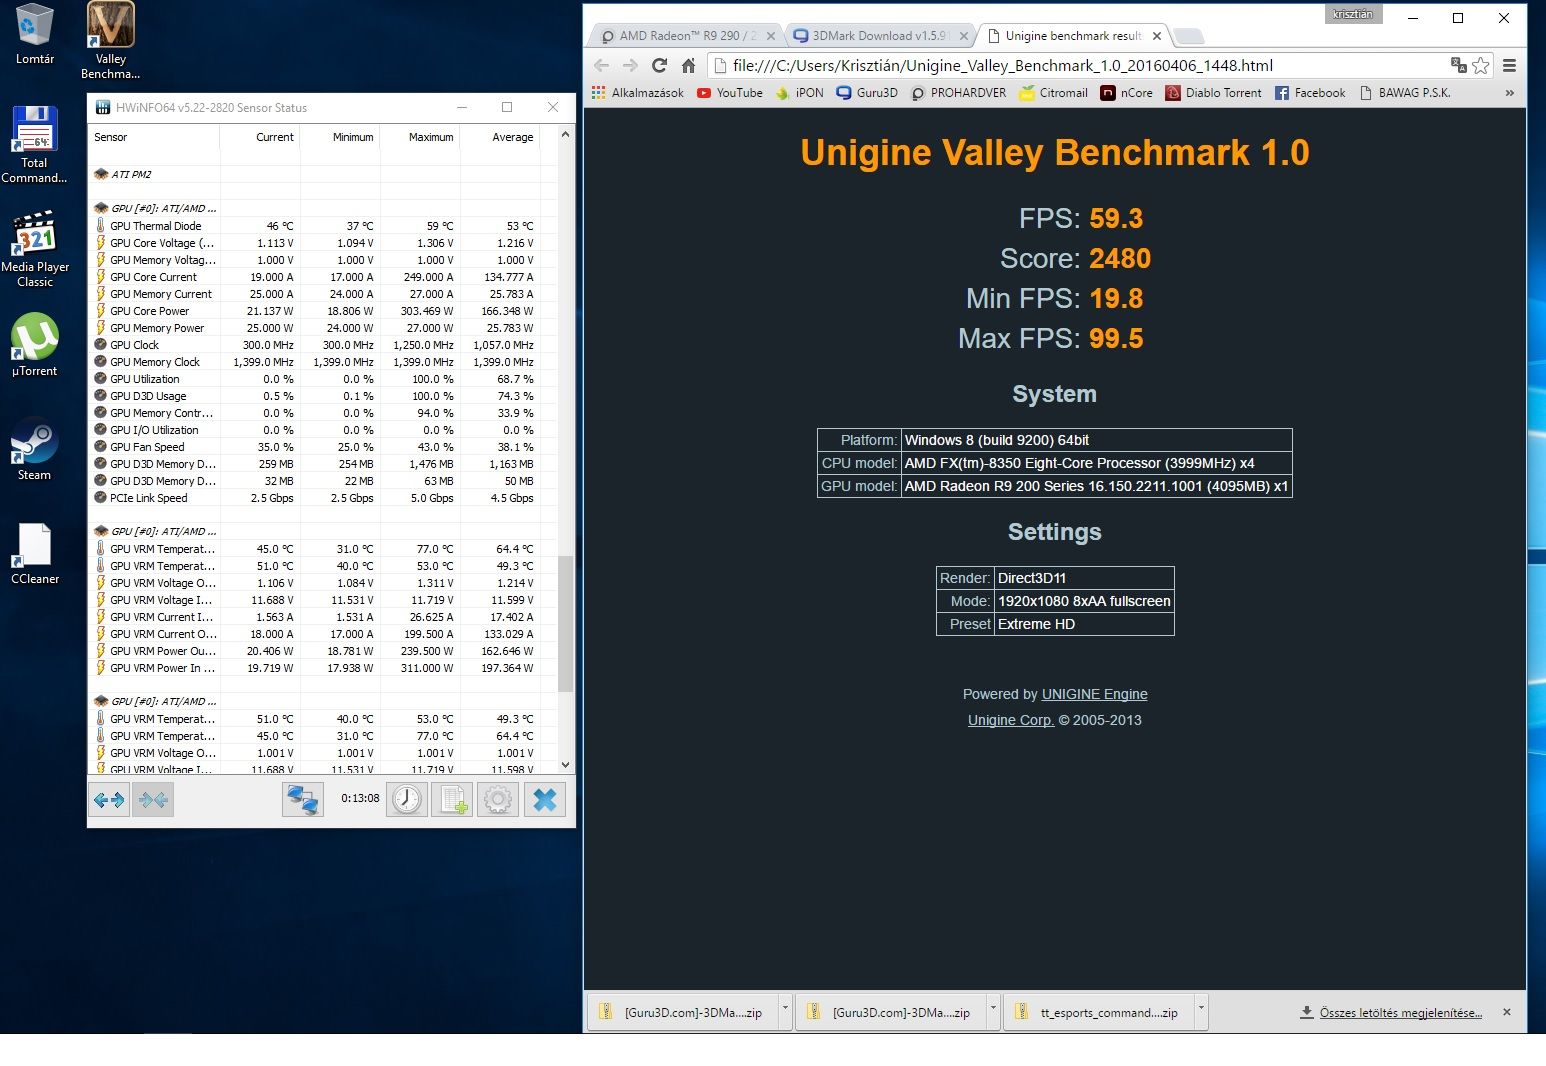This screenshot has width=1546, height=1066.
Task: Open BAWAG P.S.K. bookmark
Action: coord(1405,93)
